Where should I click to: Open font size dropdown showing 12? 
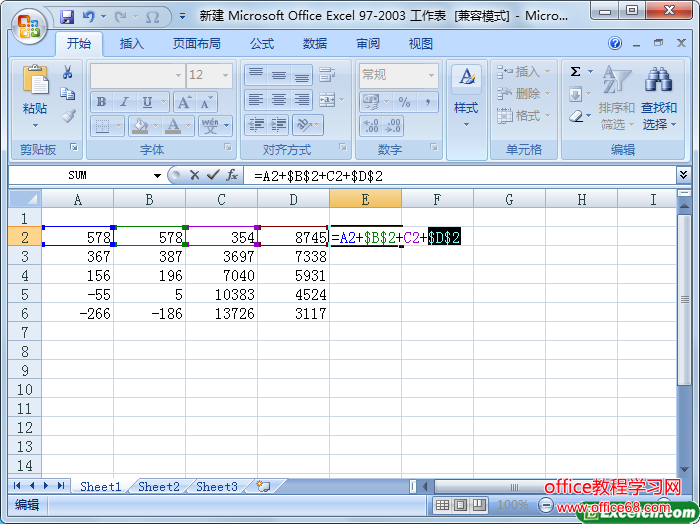coord(225,75)
